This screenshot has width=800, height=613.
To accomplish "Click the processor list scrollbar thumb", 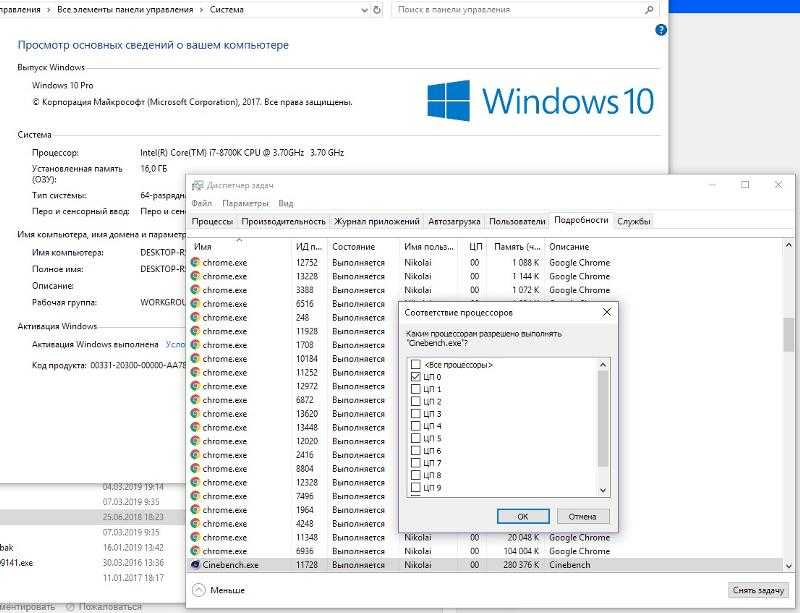I will (603, 418).
